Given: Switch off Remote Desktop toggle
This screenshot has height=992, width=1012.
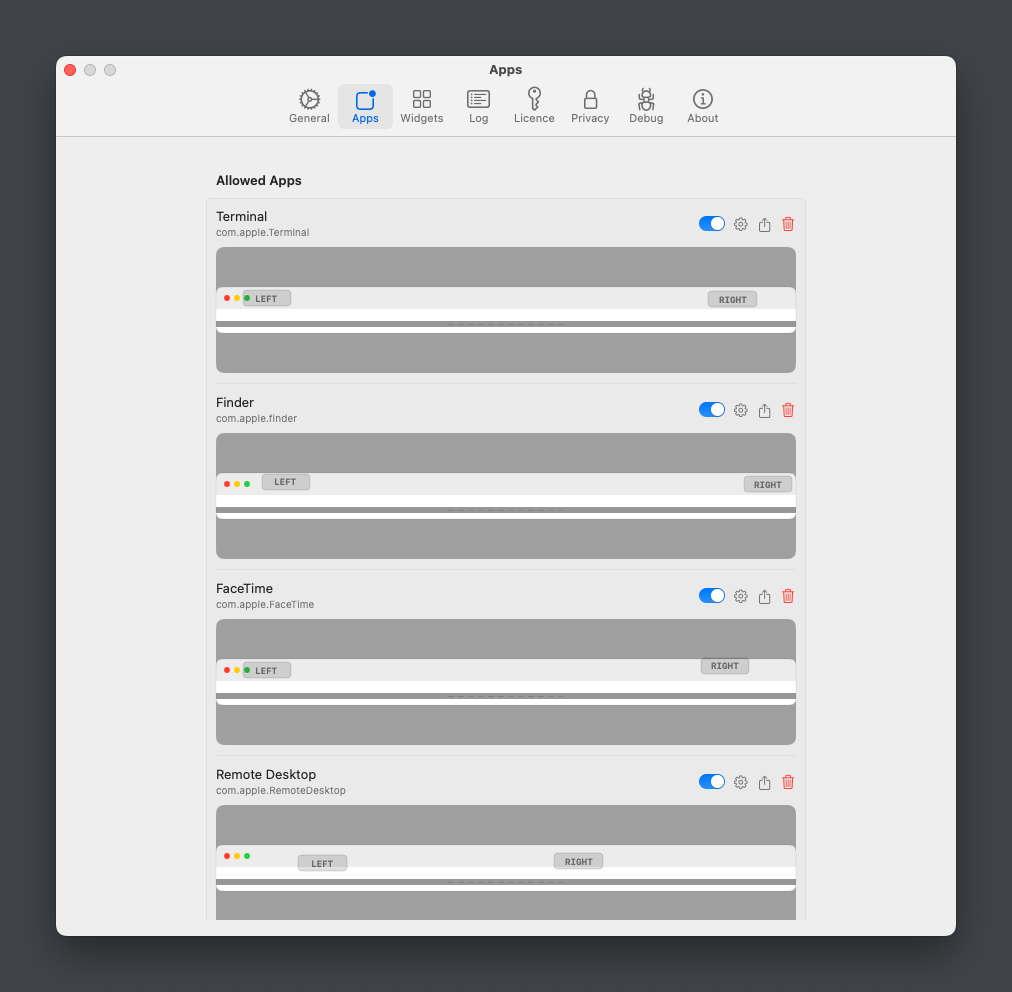Looking at the screenshot, I should tap(711, 782).
